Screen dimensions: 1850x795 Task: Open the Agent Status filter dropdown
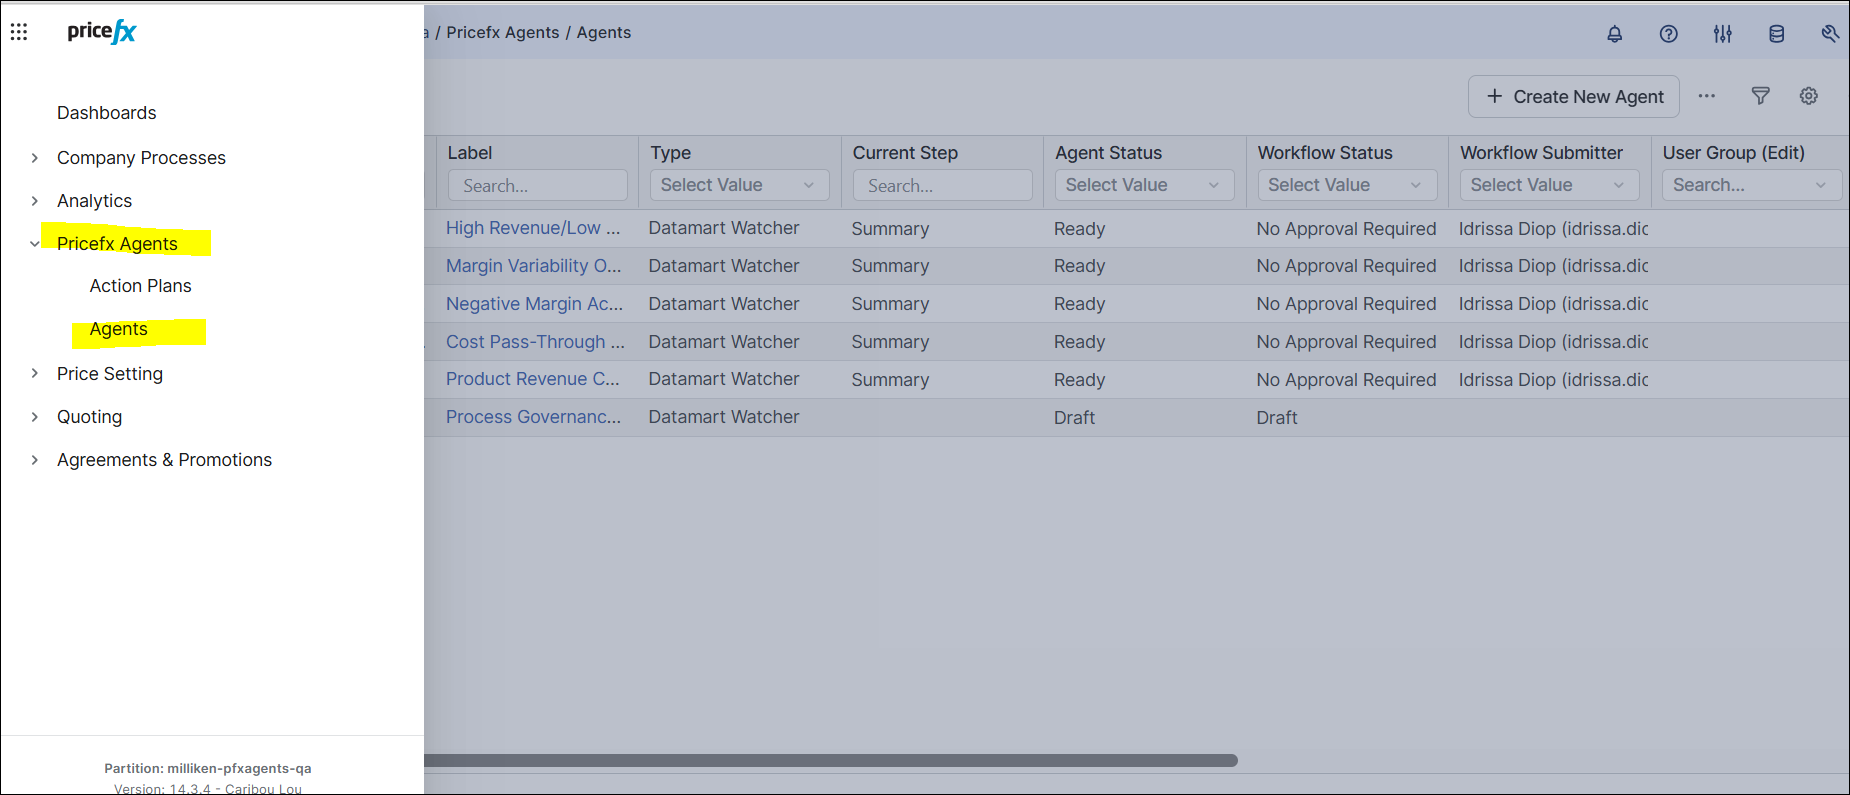point(1143,185)
